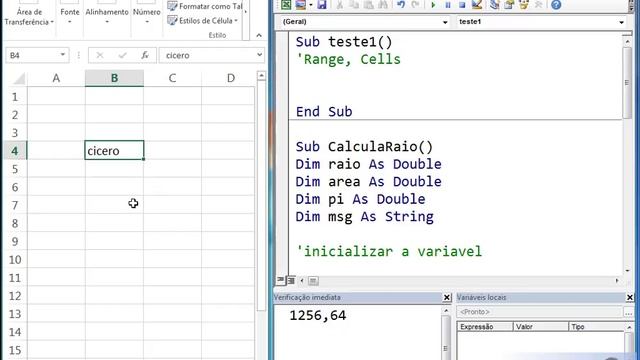Expand the formula bar with its chevron
Viewport: 640px width, 360px height.
[260, 55]
